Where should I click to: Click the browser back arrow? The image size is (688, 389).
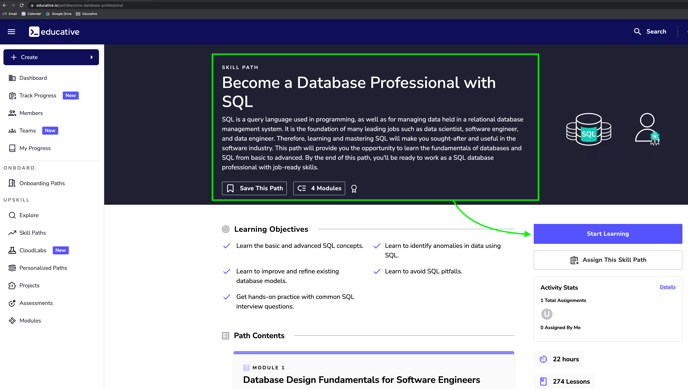pos(4,5)
